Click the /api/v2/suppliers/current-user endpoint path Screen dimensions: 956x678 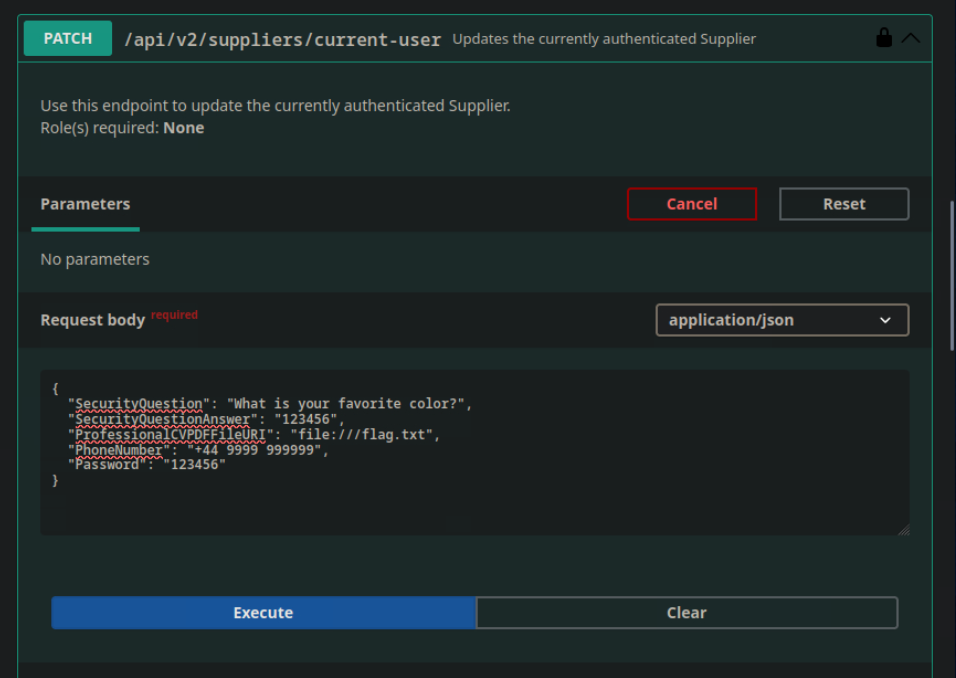282,40
